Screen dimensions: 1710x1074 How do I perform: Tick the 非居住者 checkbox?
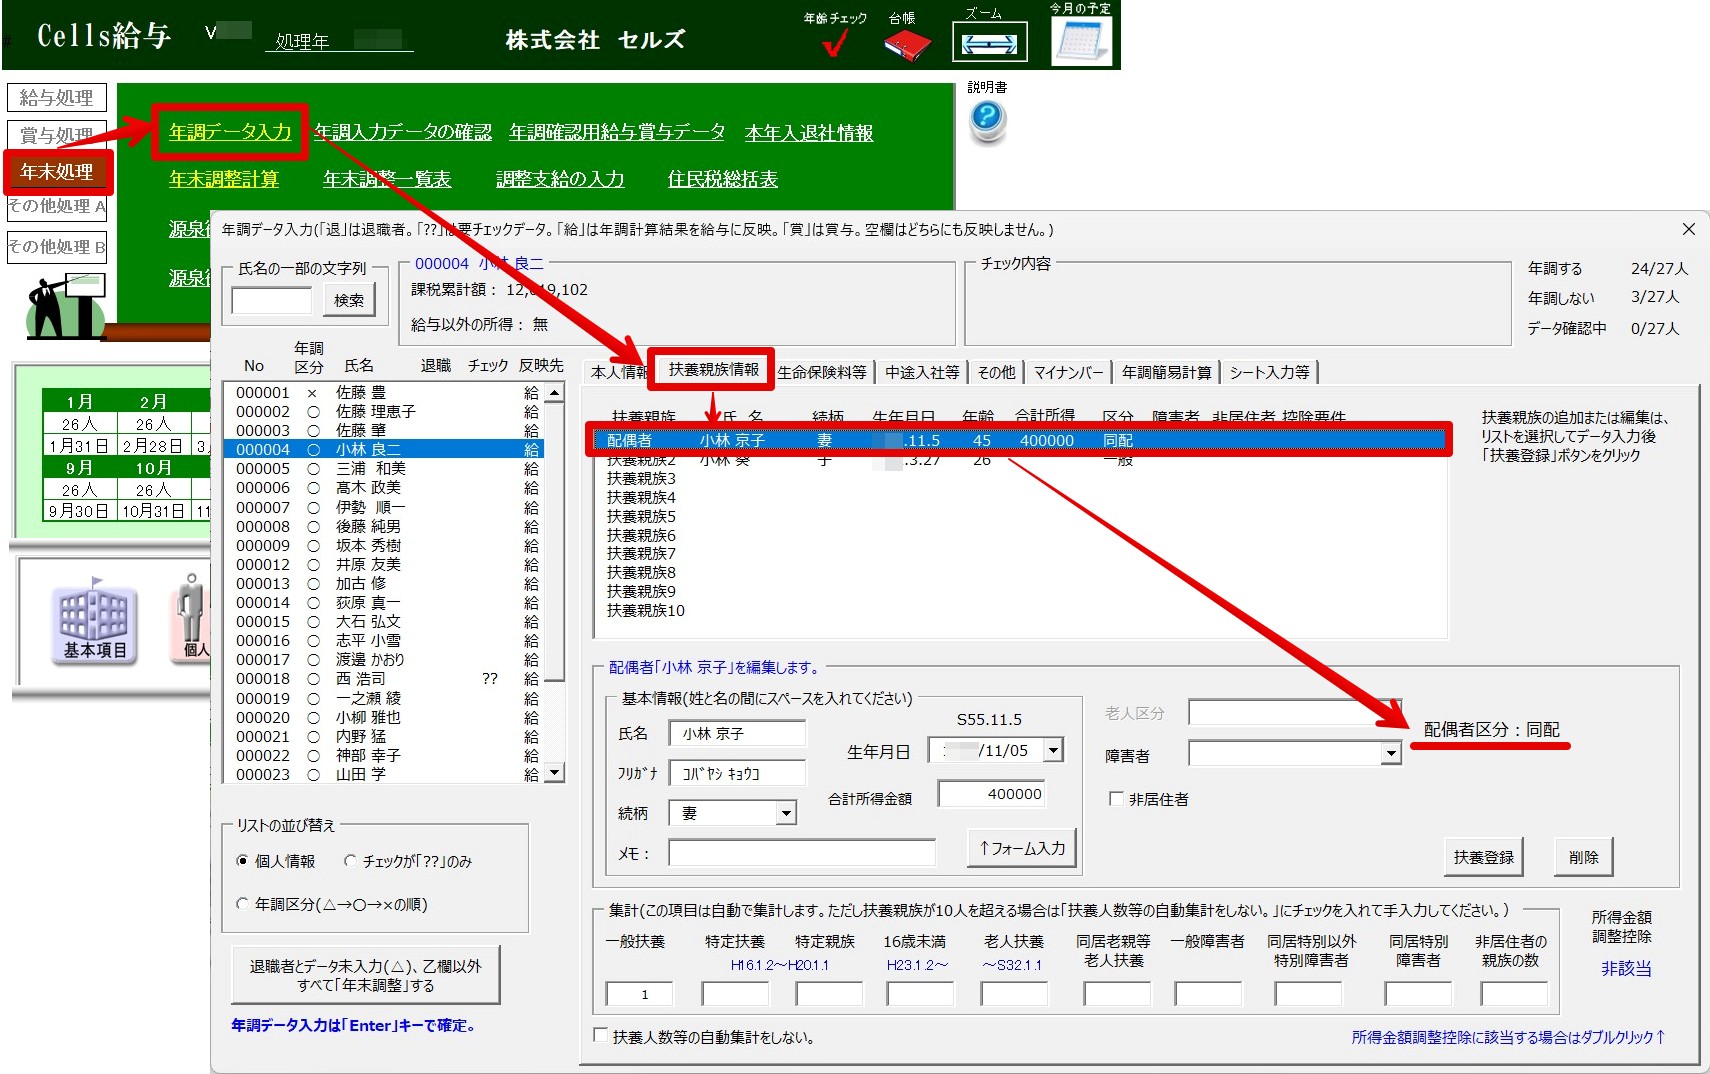1116,799
